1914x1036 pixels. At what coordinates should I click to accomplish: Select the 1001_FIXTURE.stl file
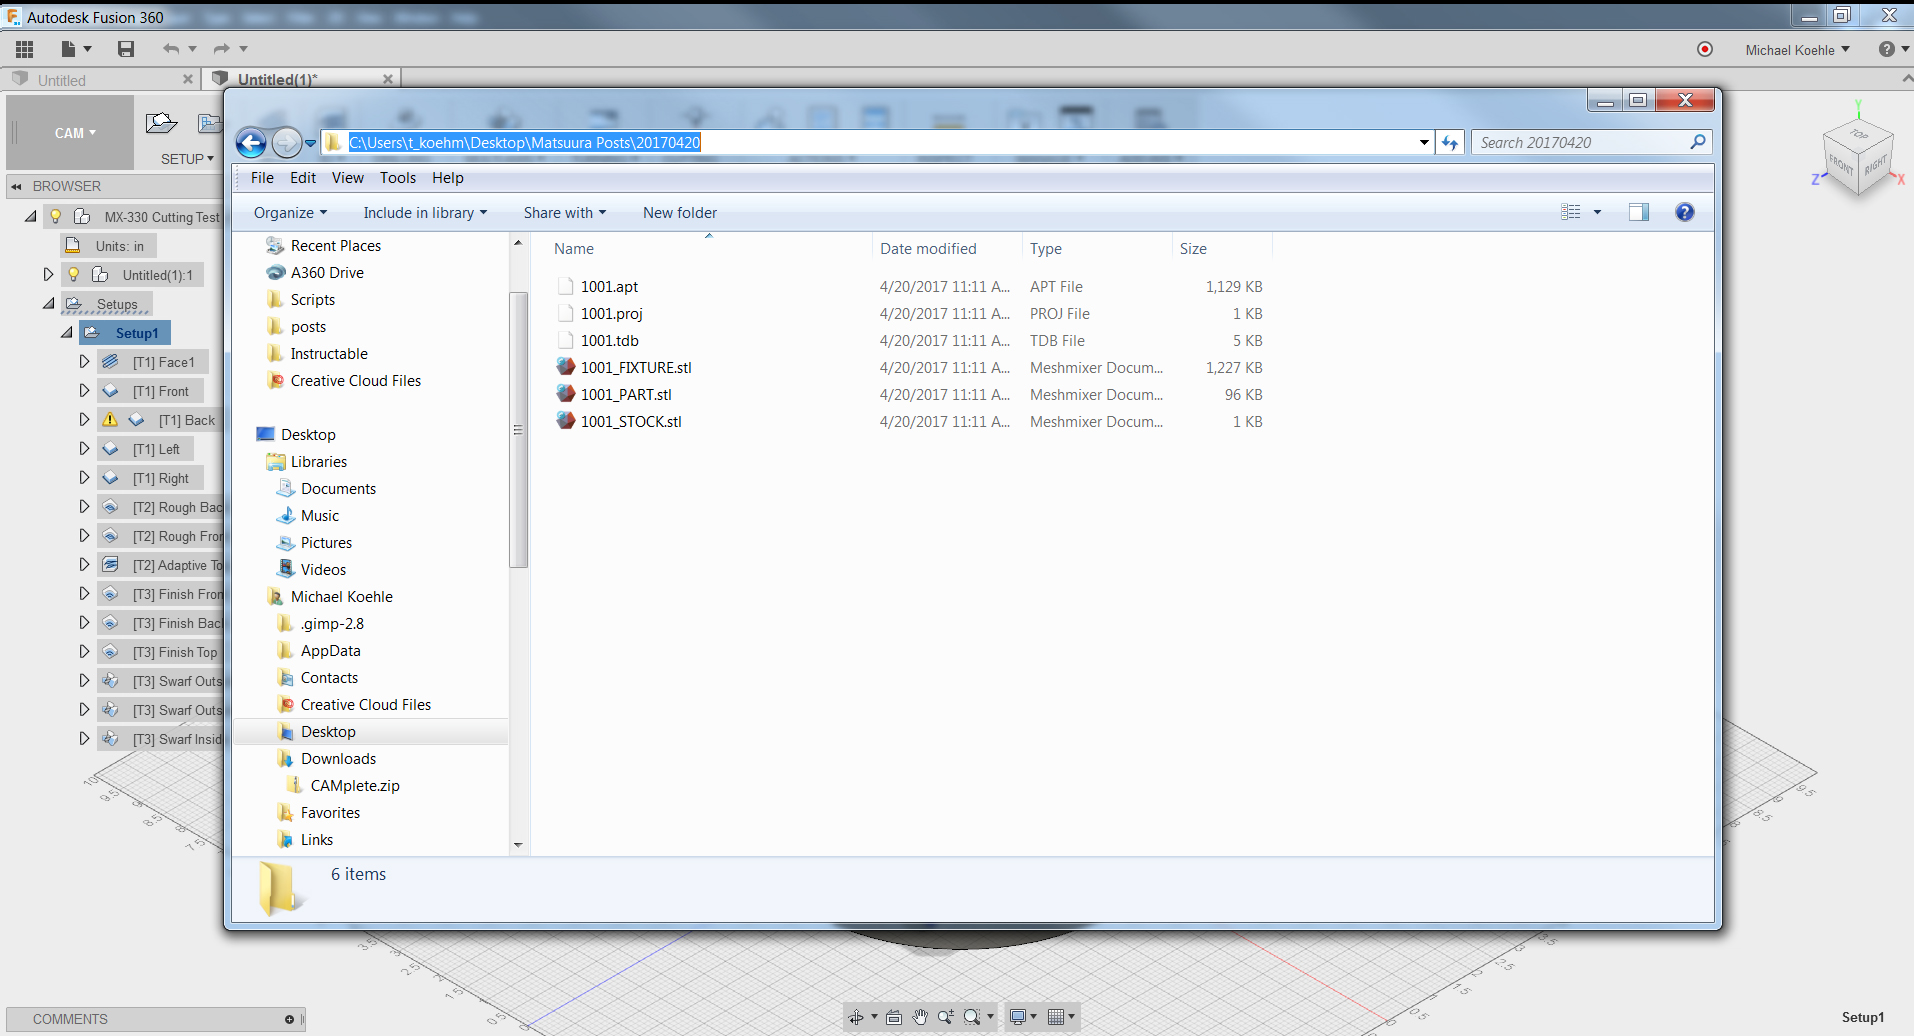[636, 368]
